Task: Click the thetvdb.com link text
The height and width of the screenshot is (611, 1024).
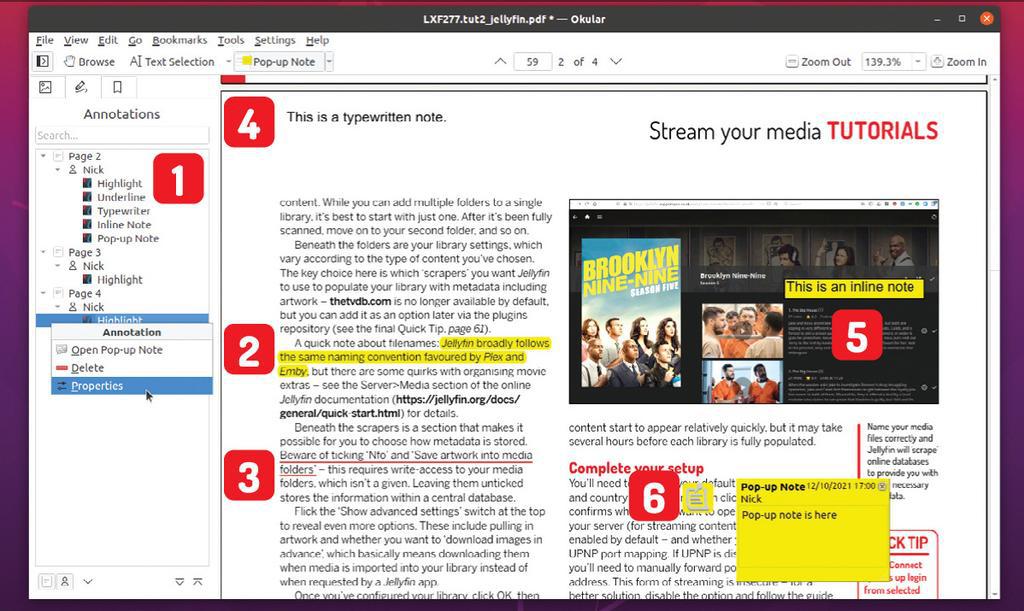Action: click(360, 302)
